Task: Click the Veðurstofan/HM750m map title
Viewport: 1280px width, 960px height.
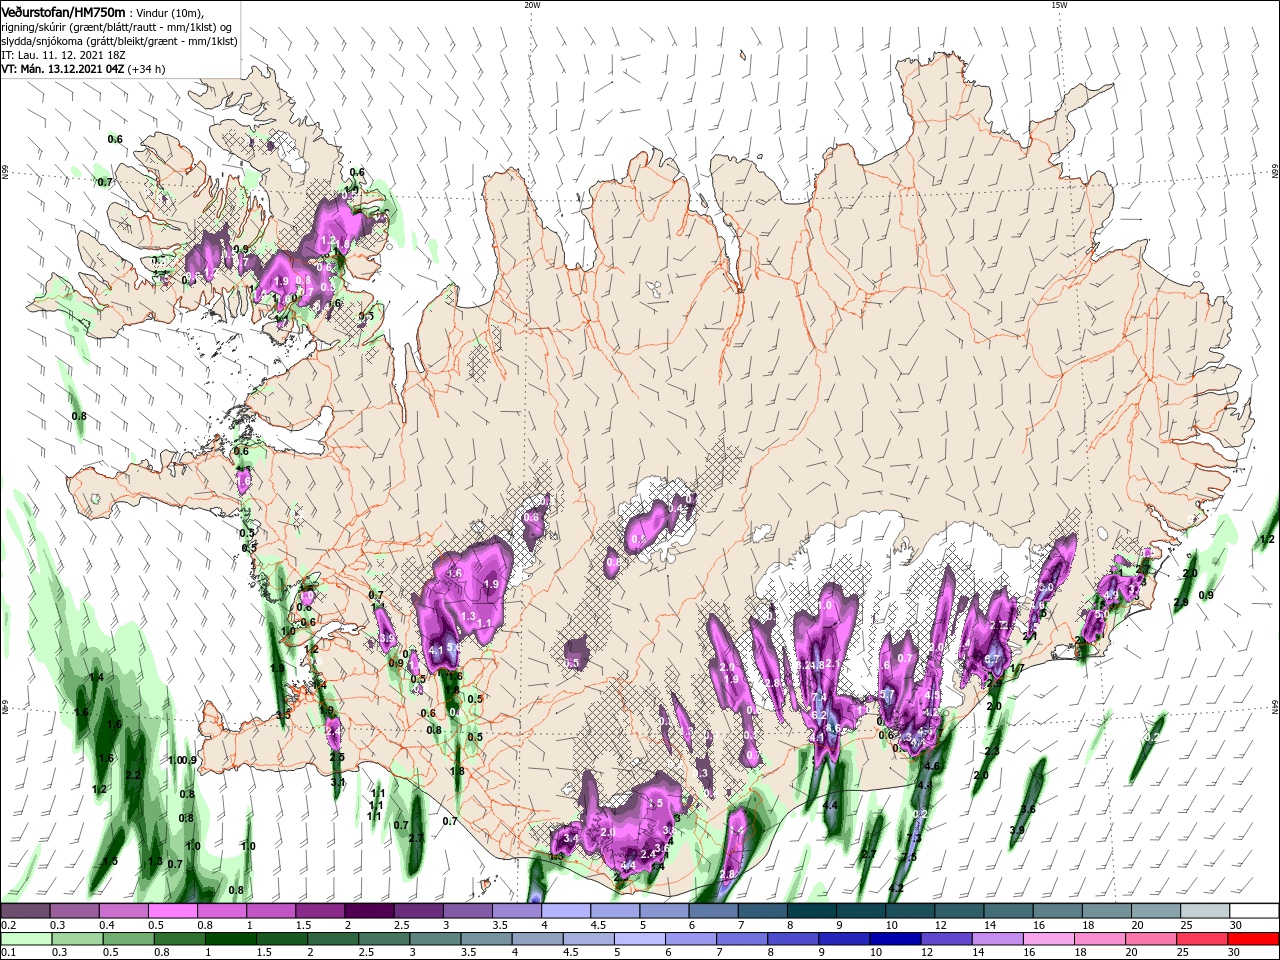Action: click(63, 11)
